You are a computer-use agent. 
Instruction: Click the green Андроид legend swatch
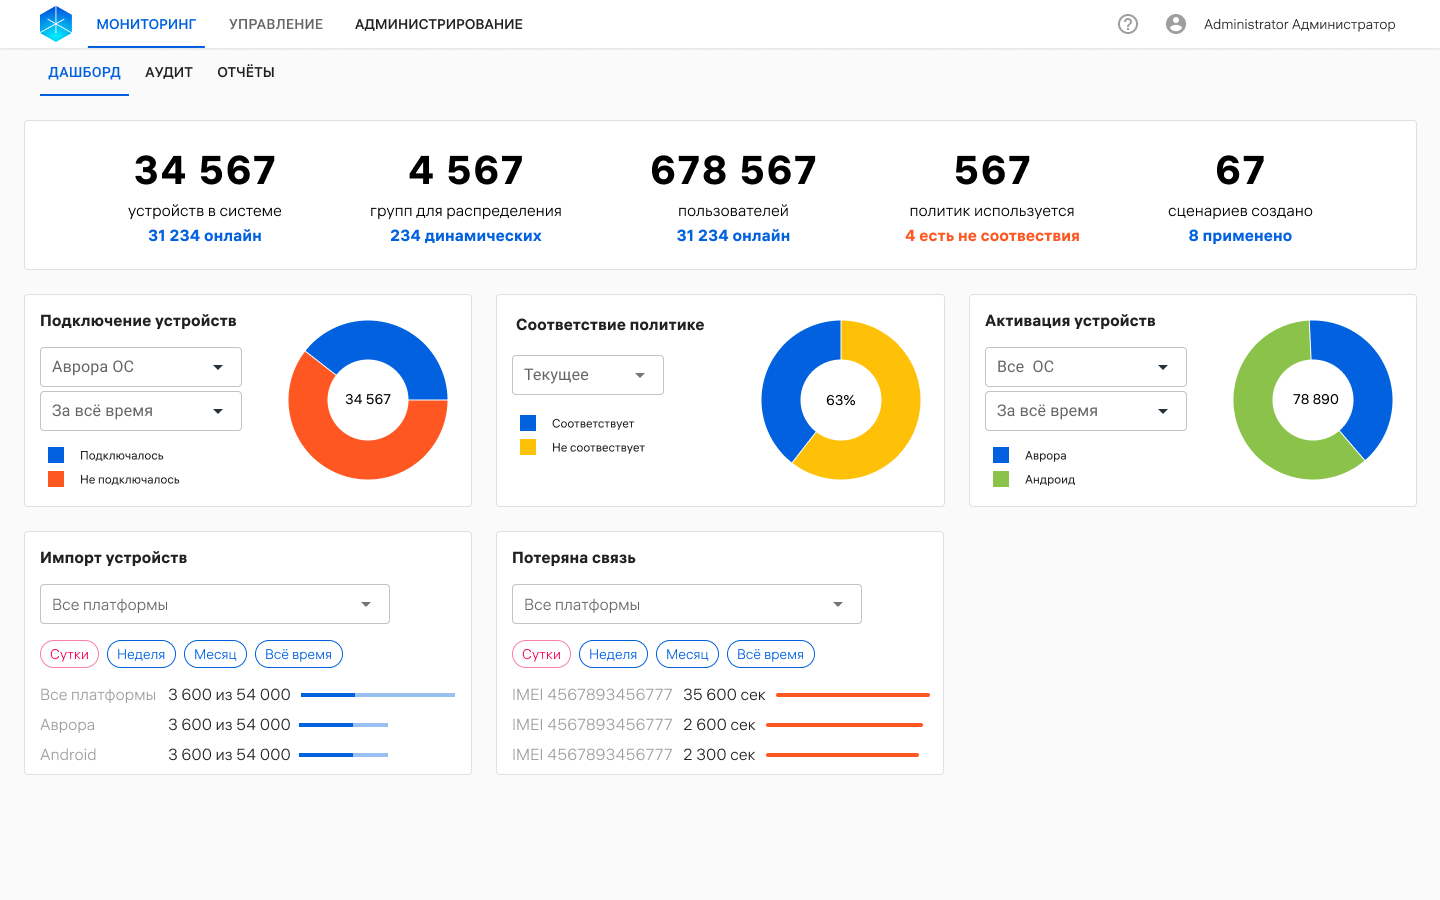[1001, 479]
